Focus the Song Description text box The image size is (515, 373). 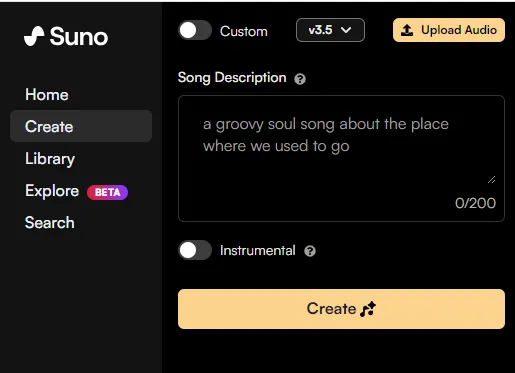tap(341, 158)
